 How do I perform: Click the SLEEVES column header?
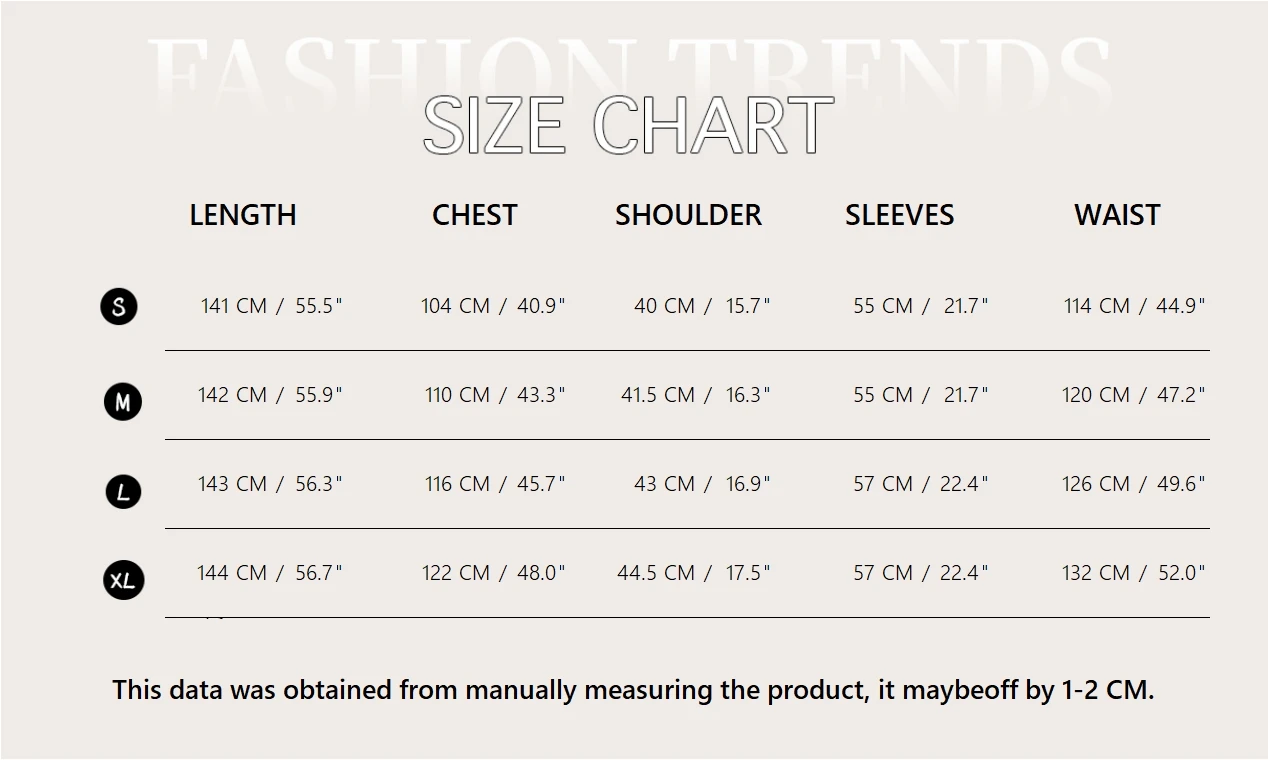[899, 215]
